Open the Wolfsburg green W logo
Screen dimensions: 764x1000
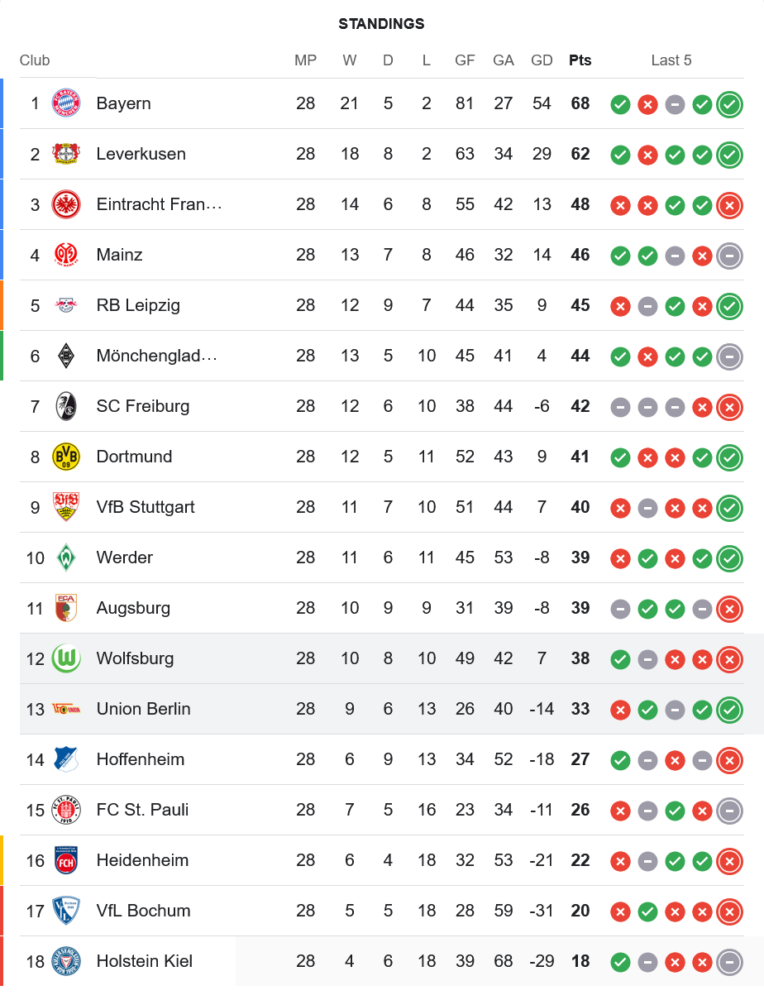[x=65, y=658]
